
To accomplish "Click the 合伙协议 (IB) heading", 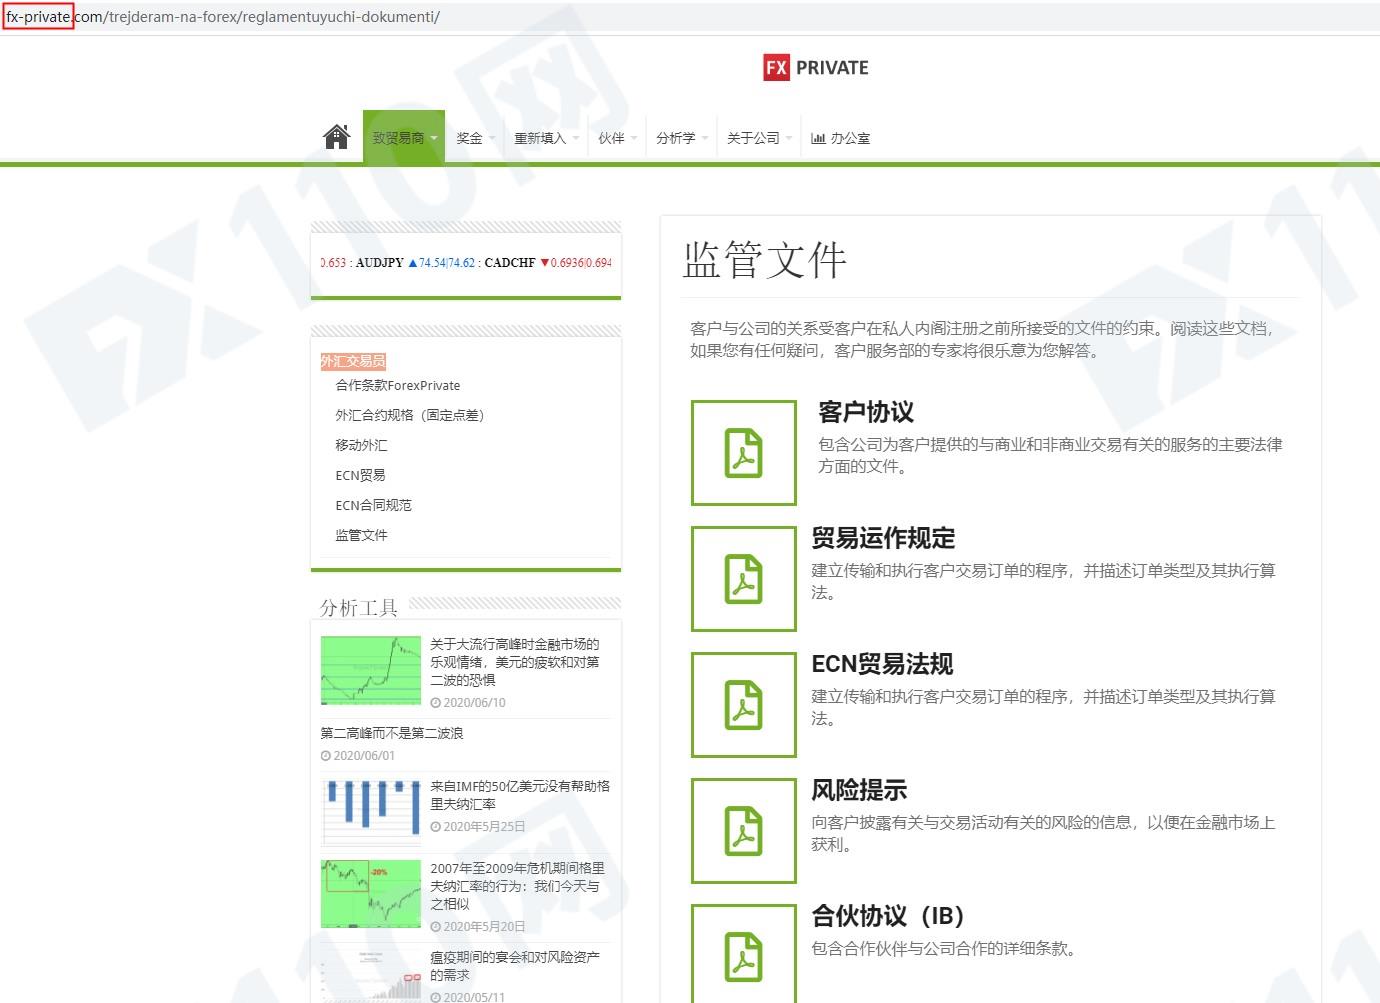I will [x=888, y=916].
